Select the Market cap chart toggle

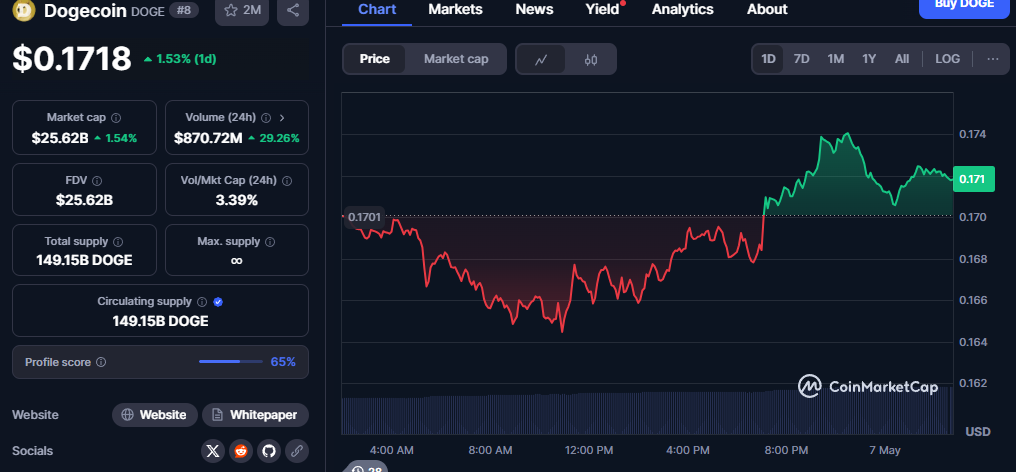(456, 59)
